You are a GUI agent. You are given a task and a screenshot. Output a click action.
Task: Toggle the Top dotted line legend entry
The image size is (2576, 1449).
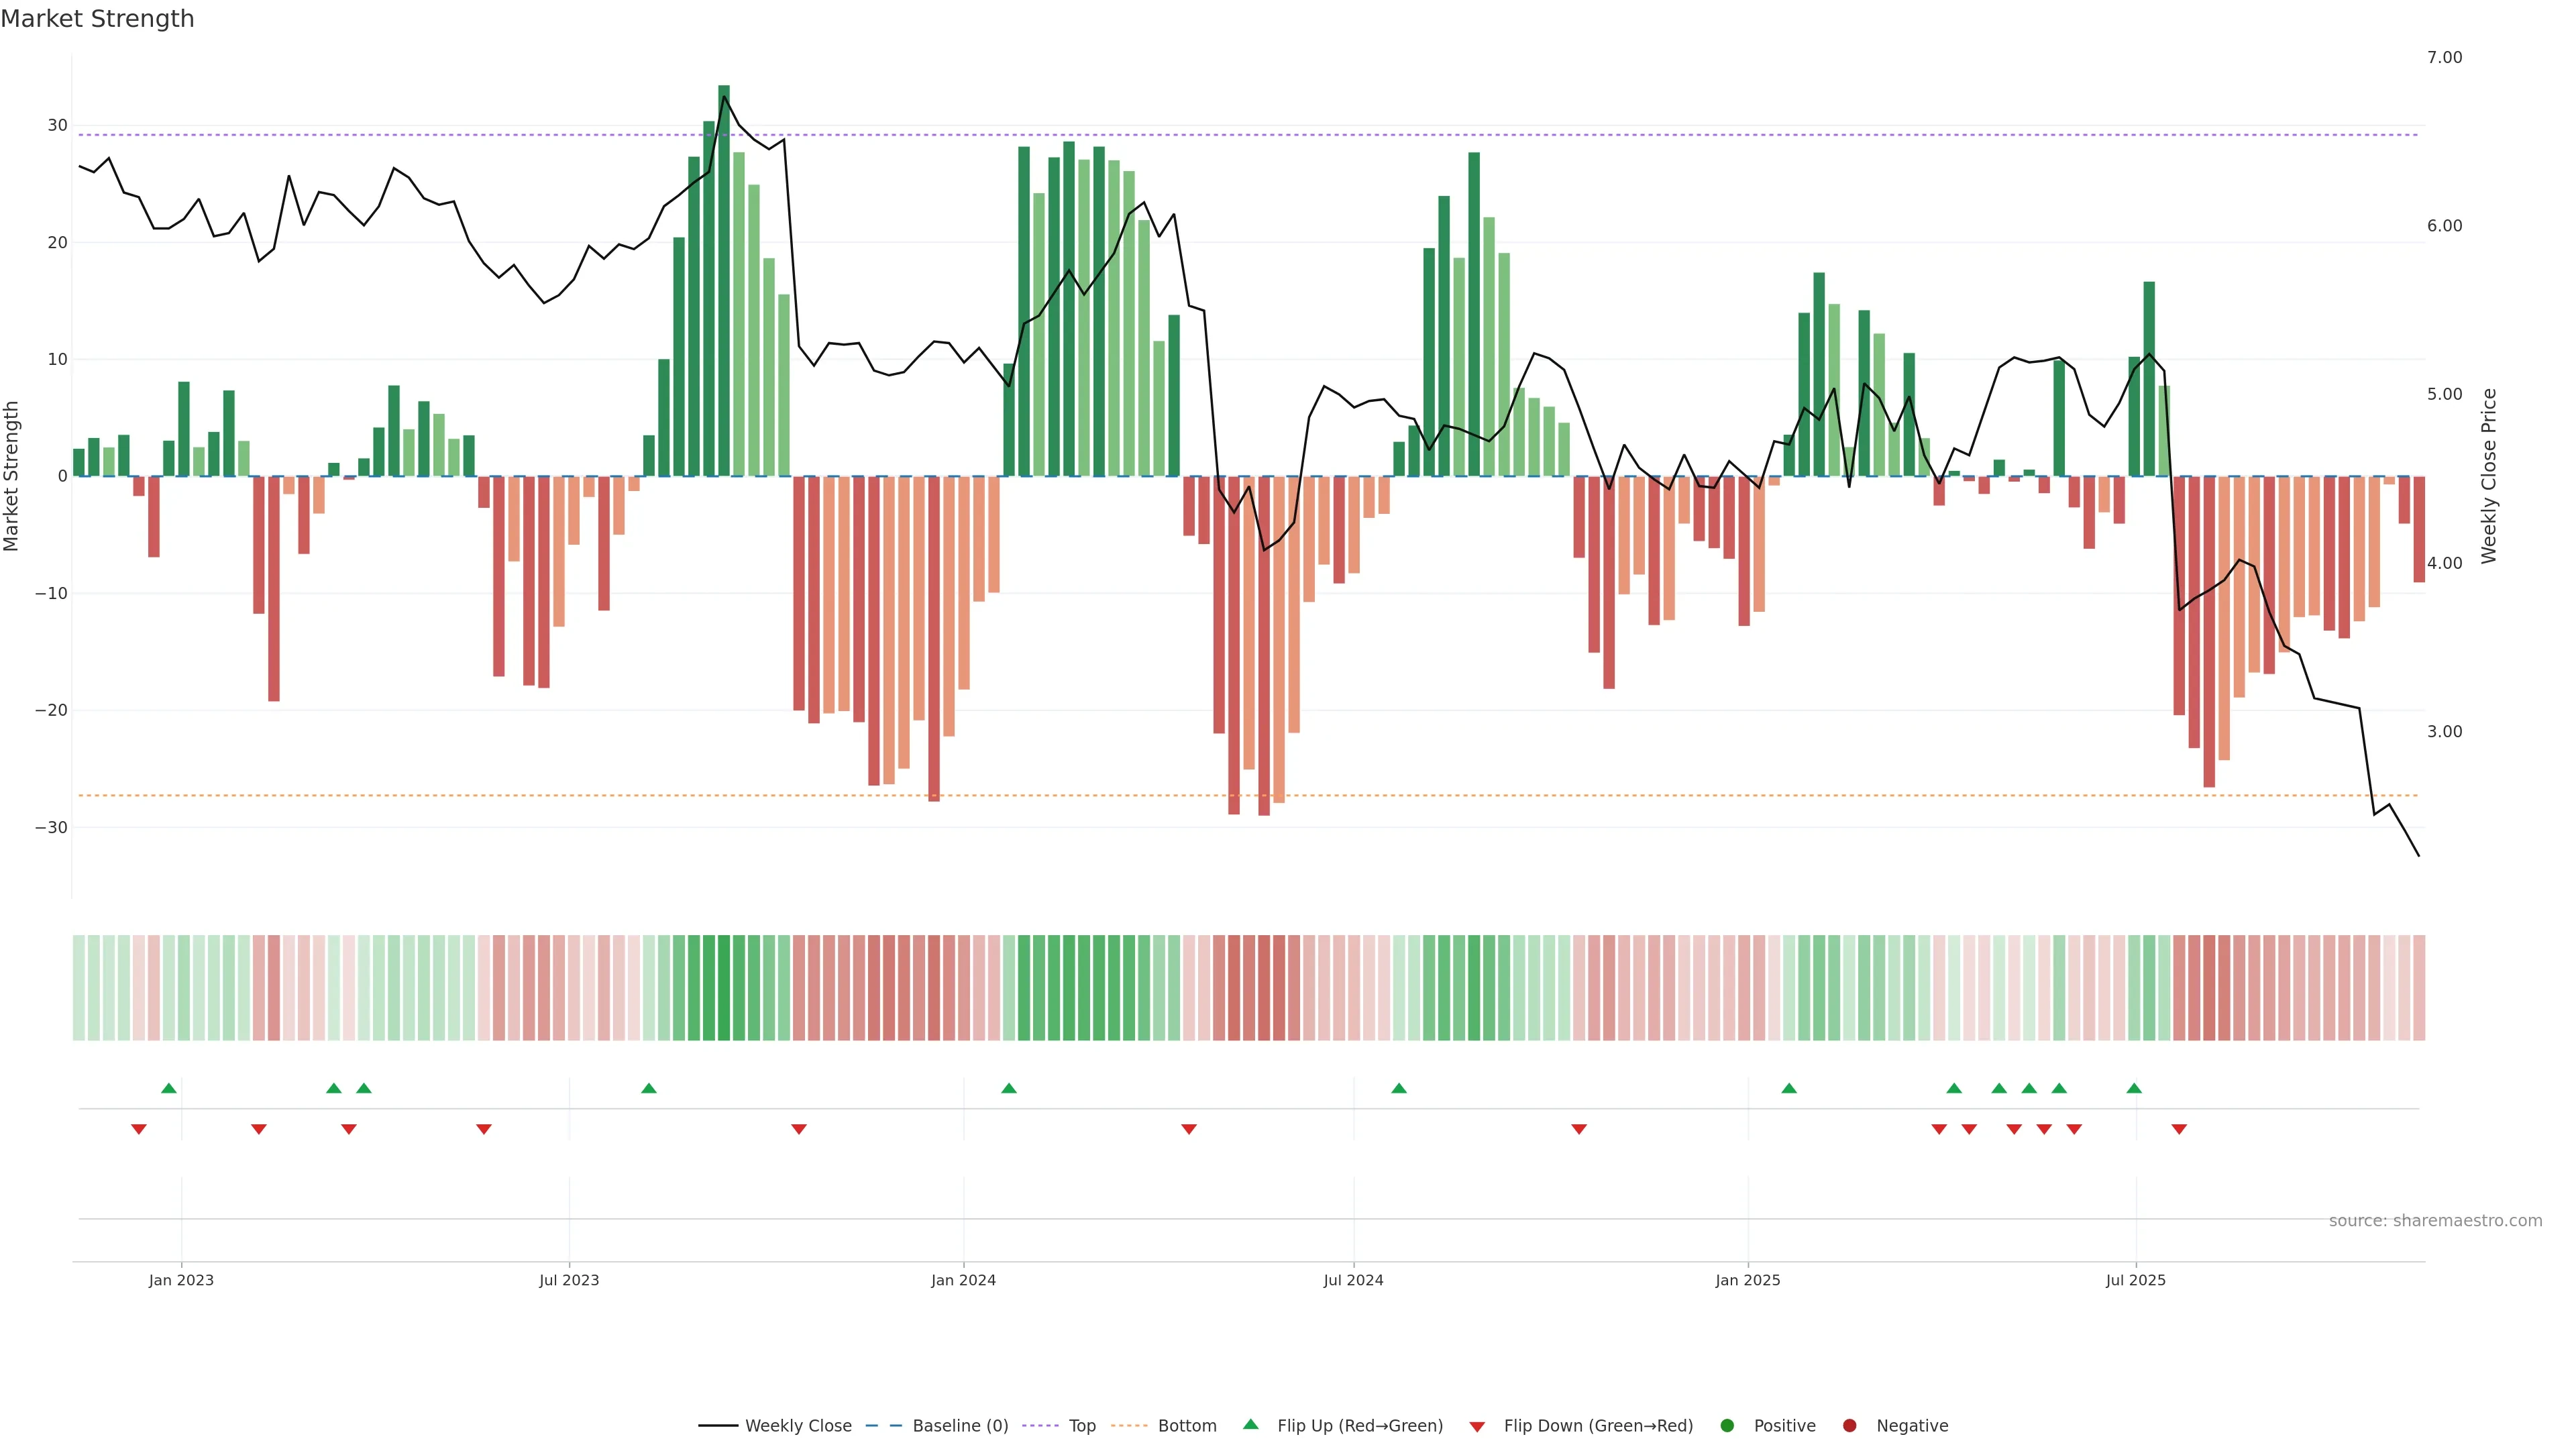(x=1081, y=1425)
